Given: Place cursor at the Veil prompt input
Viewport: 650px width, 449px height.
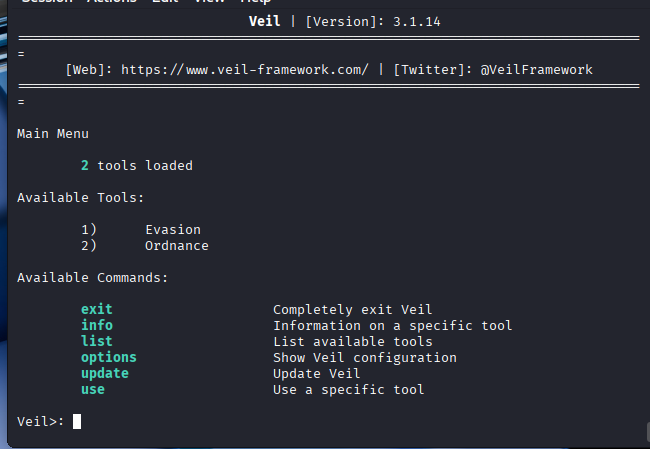Looking at the screenshot, I should coord(77,422).
